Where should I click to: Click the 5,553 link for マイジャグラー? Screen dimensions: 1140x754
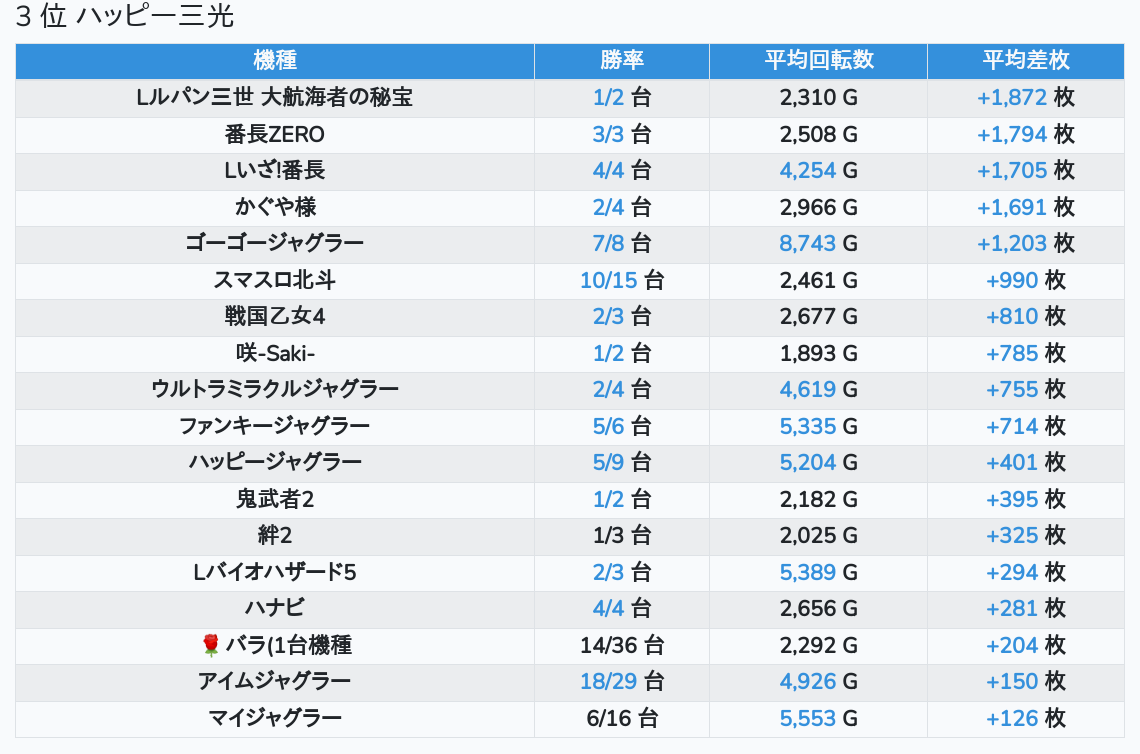(808, 718)
